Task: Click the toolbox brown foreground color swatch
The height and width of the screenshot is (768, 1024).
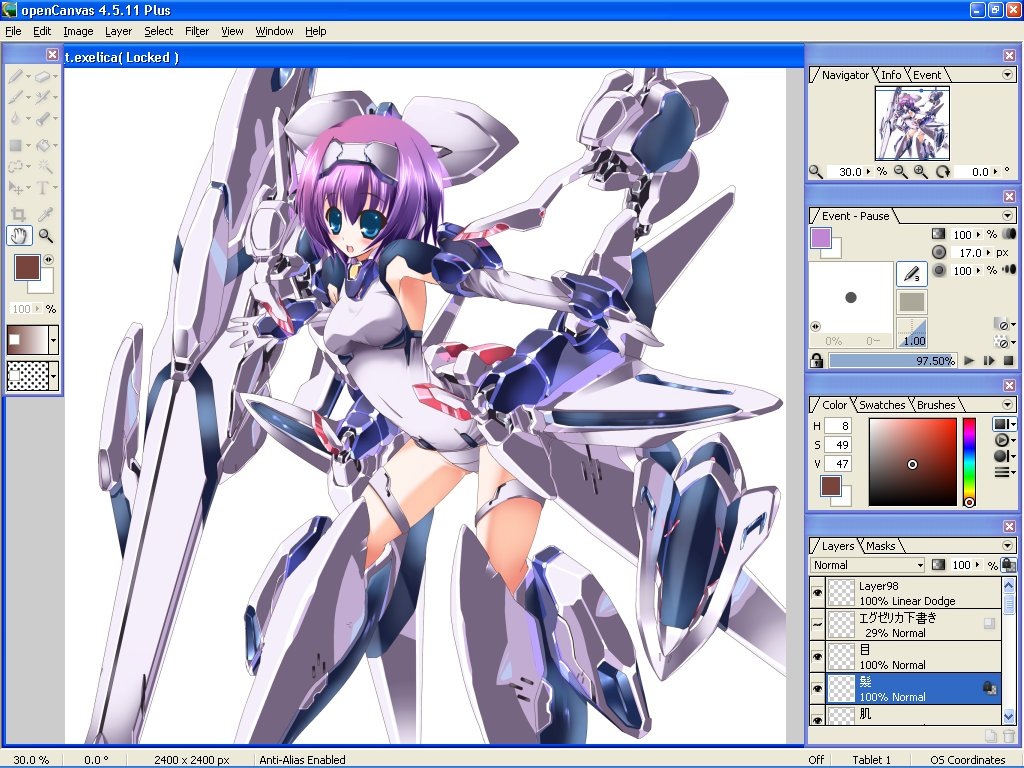Action: [x=27, y=268]
